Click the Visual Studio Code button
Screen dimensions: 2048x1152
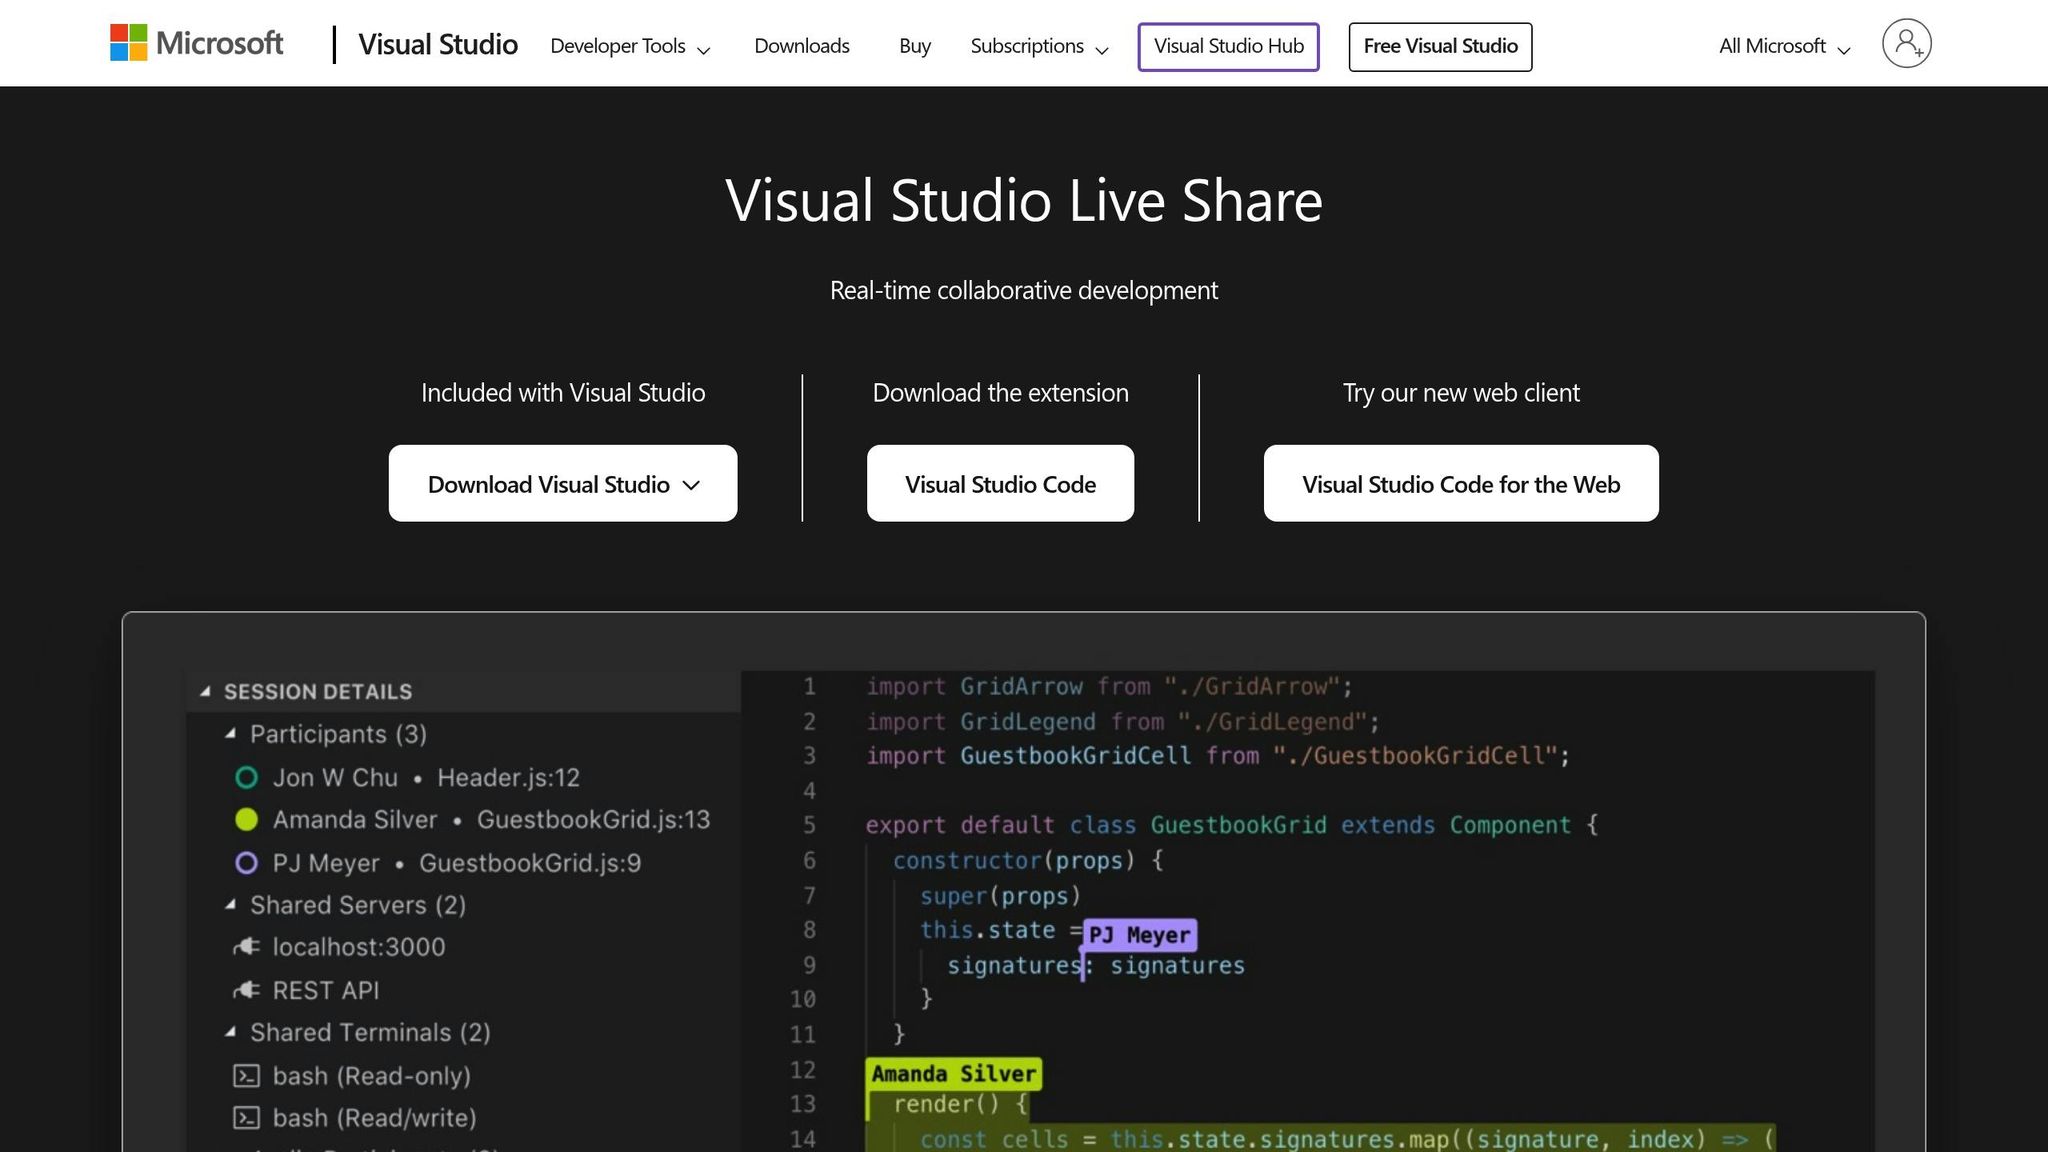[x=1000, y=483]
